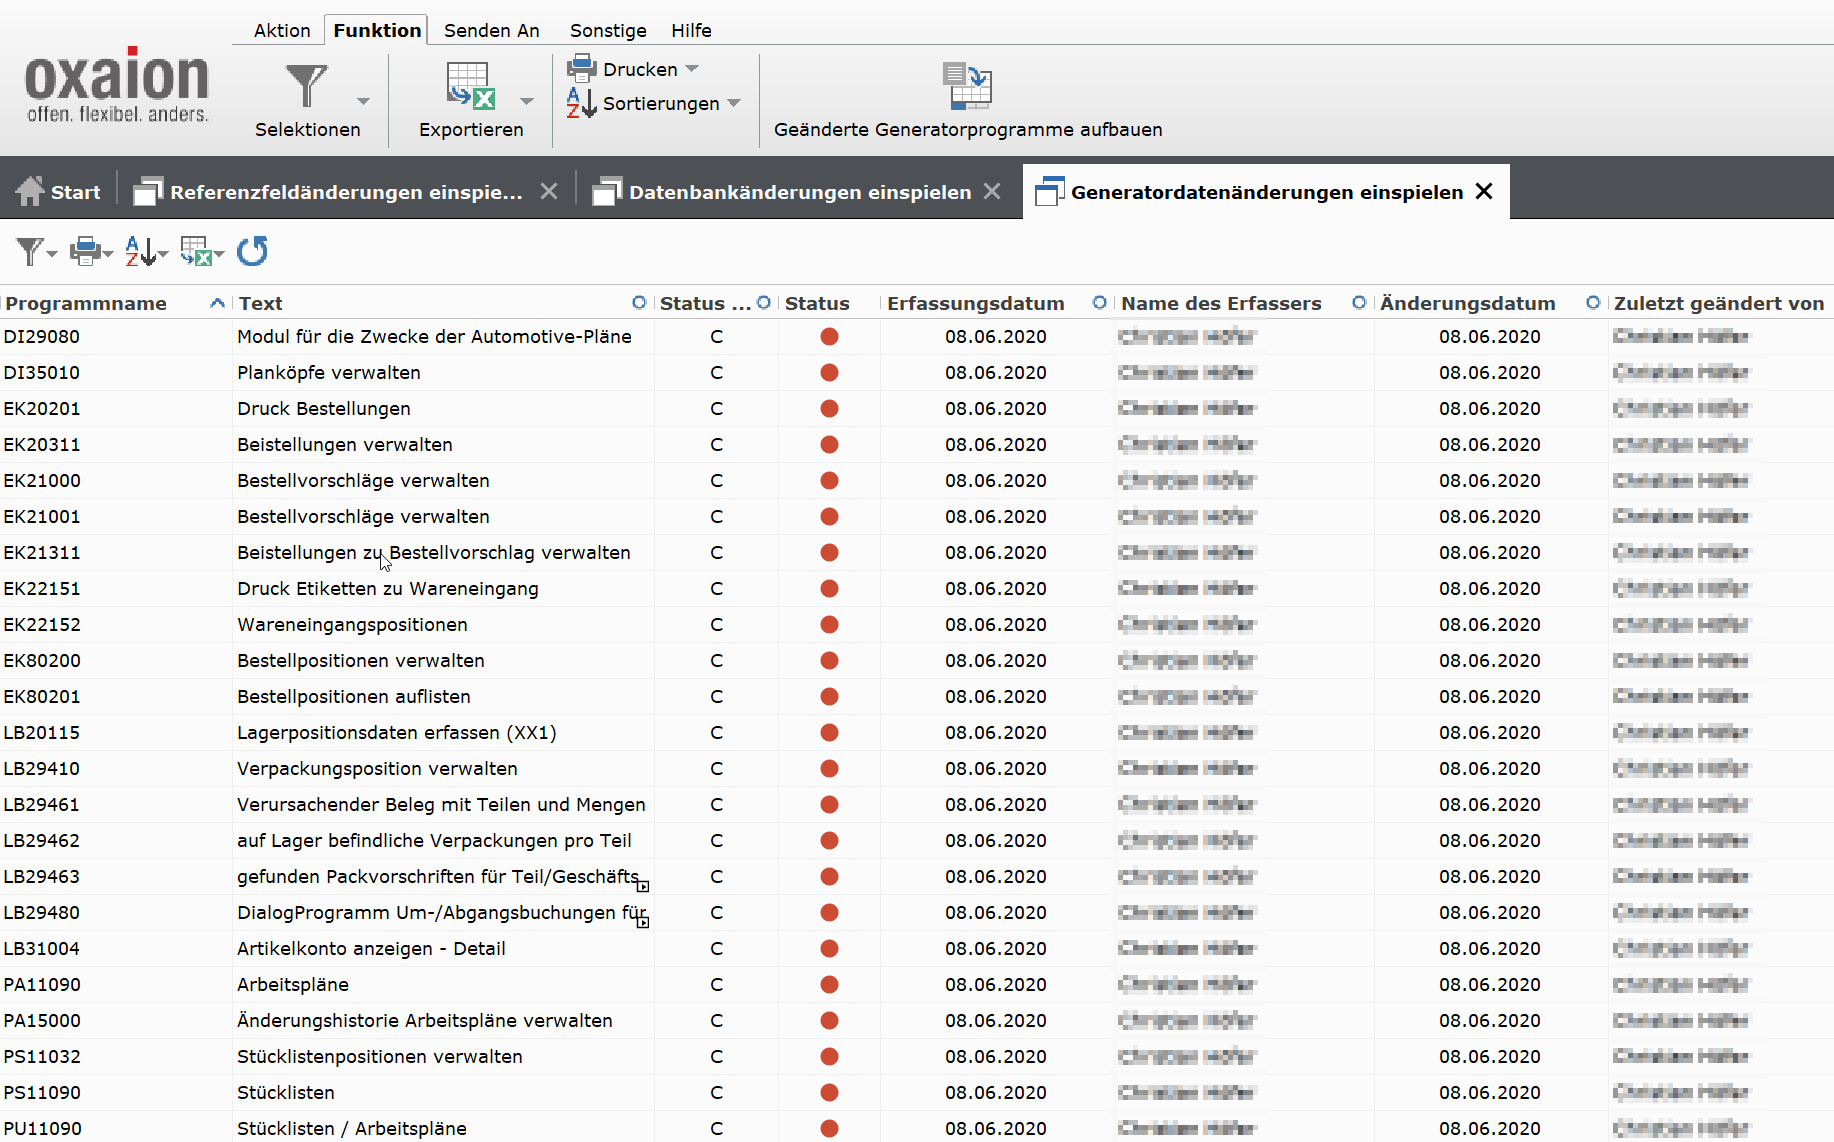Open dropdown arrow next to Selektionen
The image size is (1834, 1142).
363,101
